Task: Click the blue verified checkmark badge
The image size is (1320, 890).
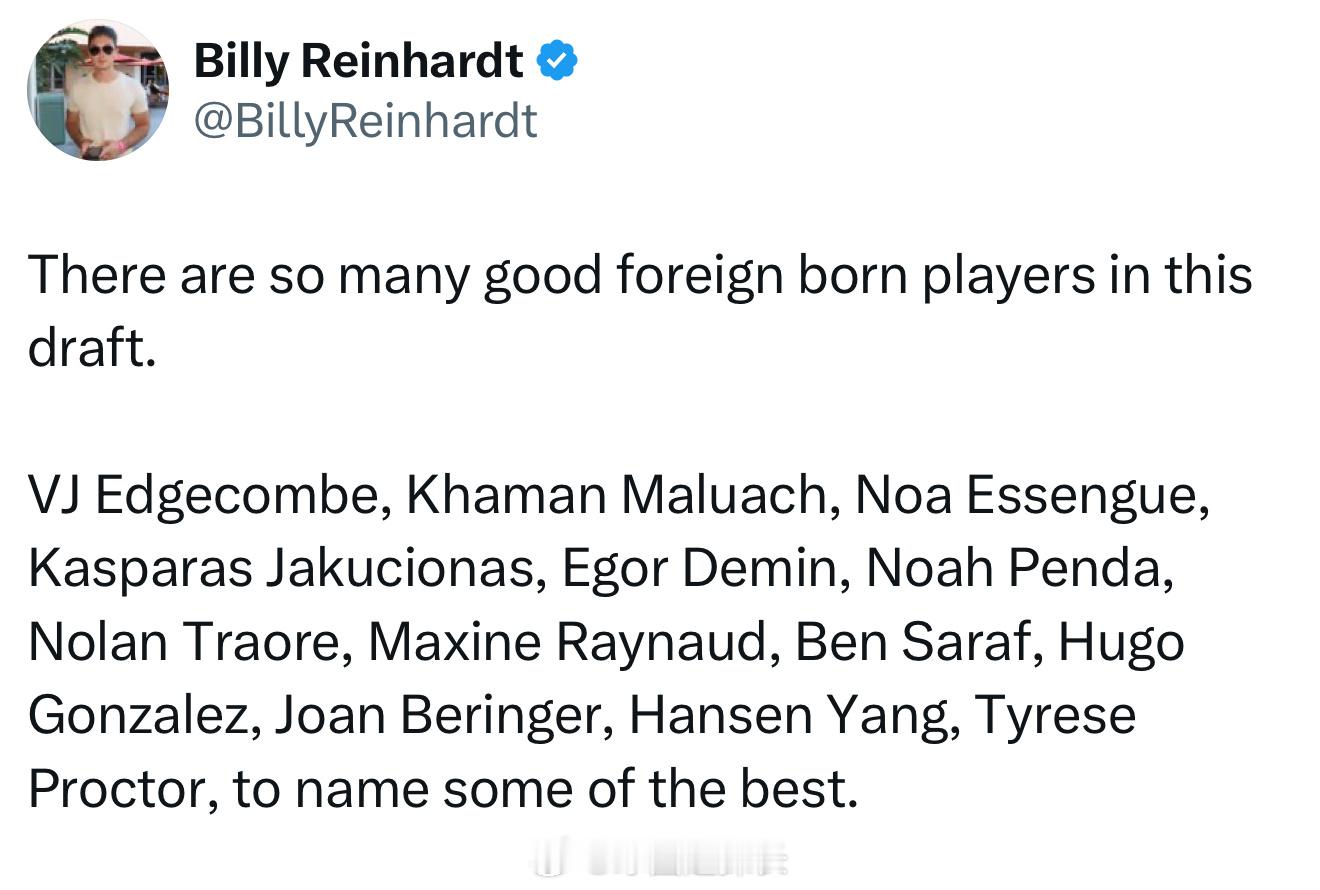Action: [x=557, y=62]
